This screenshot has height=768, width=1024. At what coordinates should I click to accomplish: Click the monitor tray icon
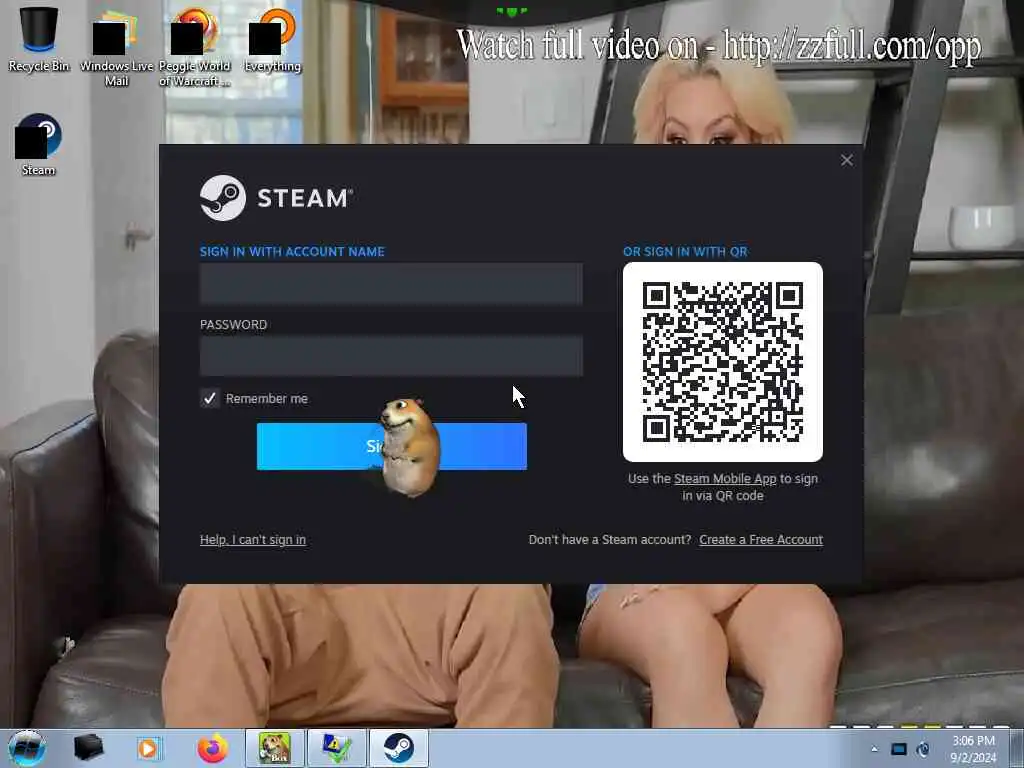tap(899, 749)
